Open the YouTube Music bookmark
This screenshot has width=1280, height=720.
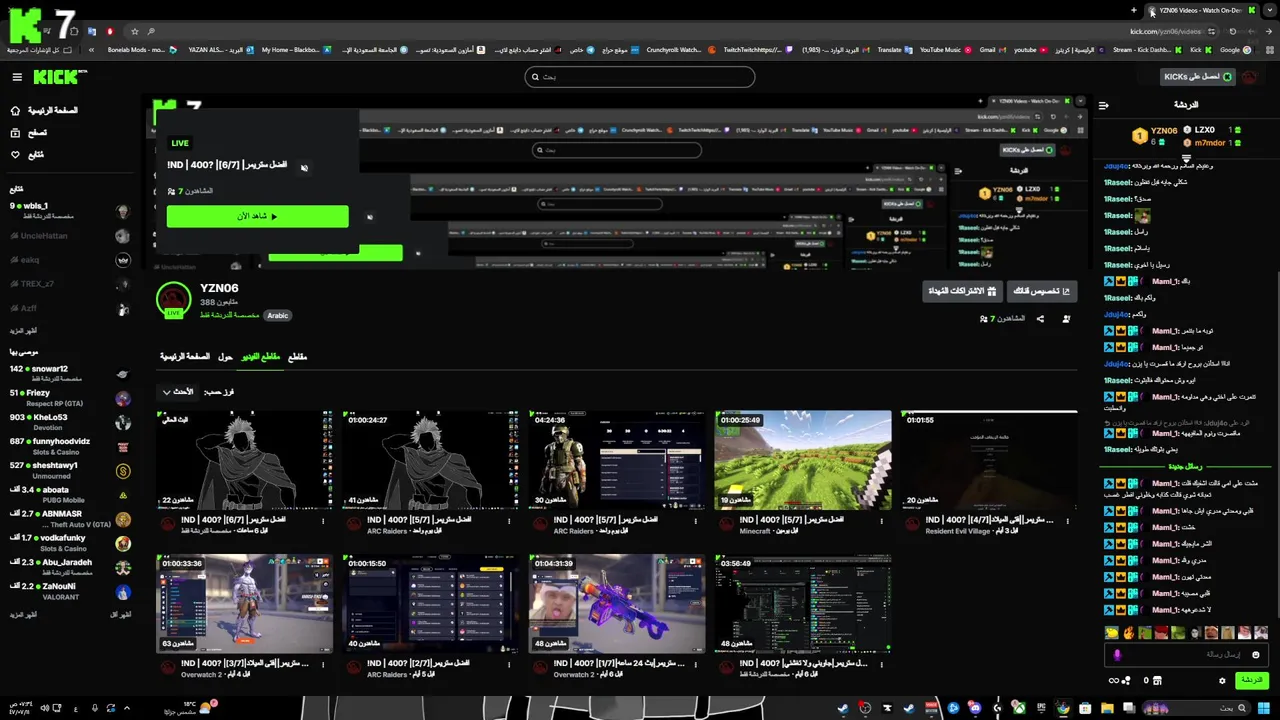946,49
